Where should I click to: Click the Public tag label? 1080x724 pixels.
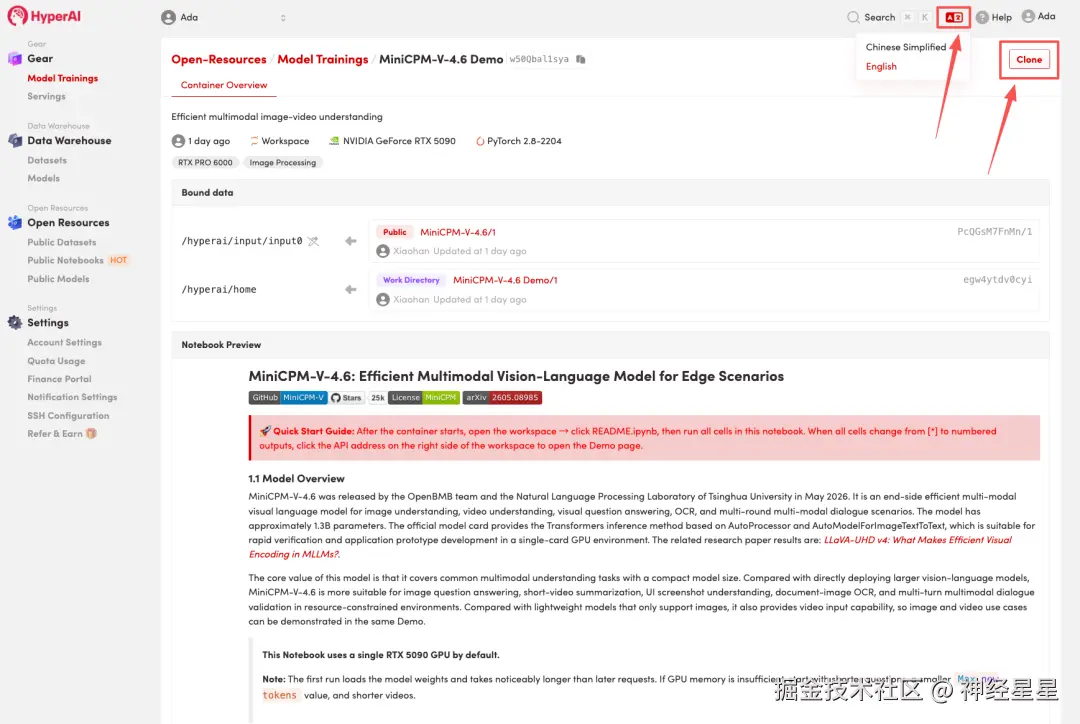[395, 232]
